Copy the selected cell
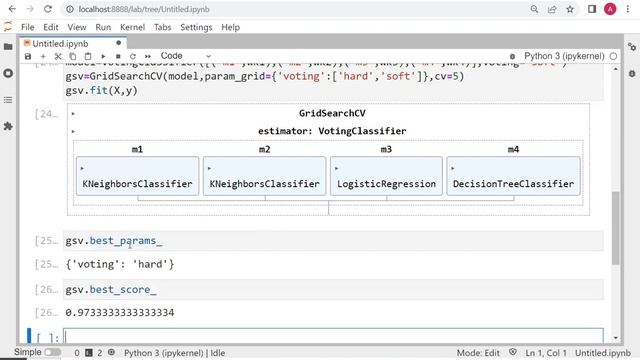Screen dimensions: 640x360 click(x=73, y=56)
